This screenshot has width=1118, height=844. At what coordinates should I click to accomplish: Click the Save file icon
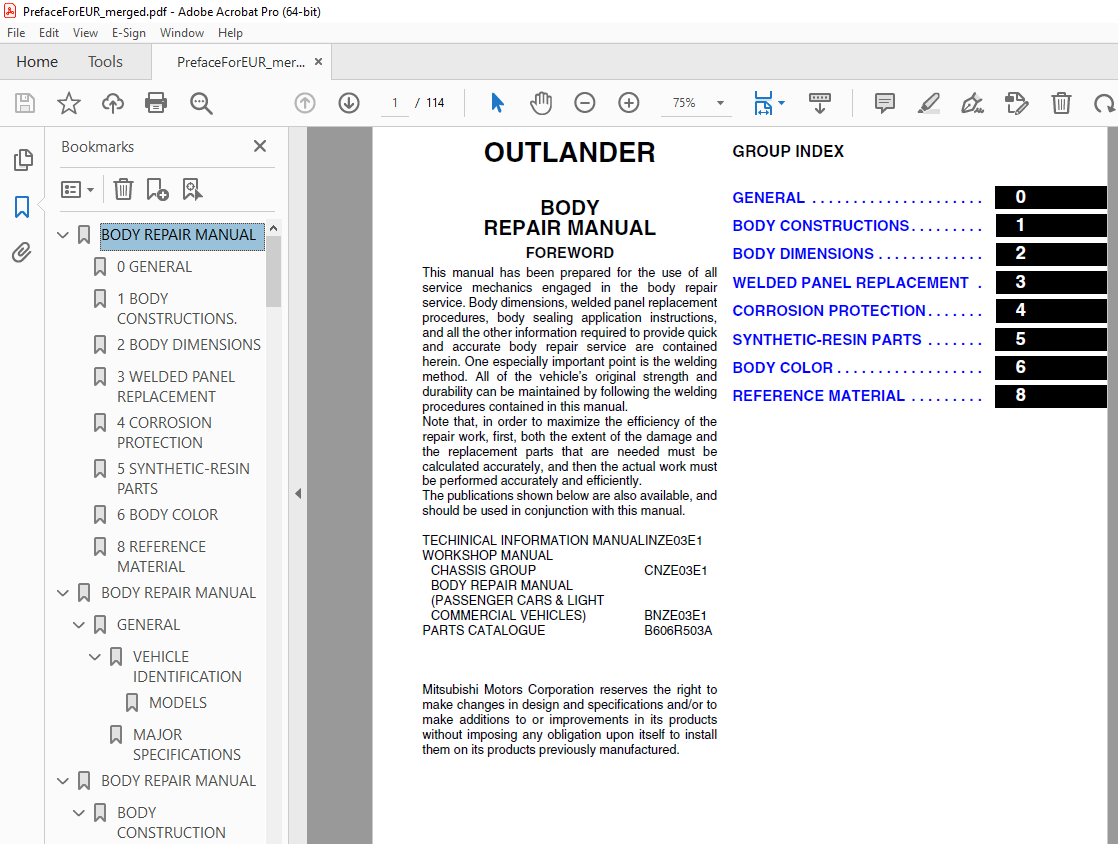click(x=24, y=103)
